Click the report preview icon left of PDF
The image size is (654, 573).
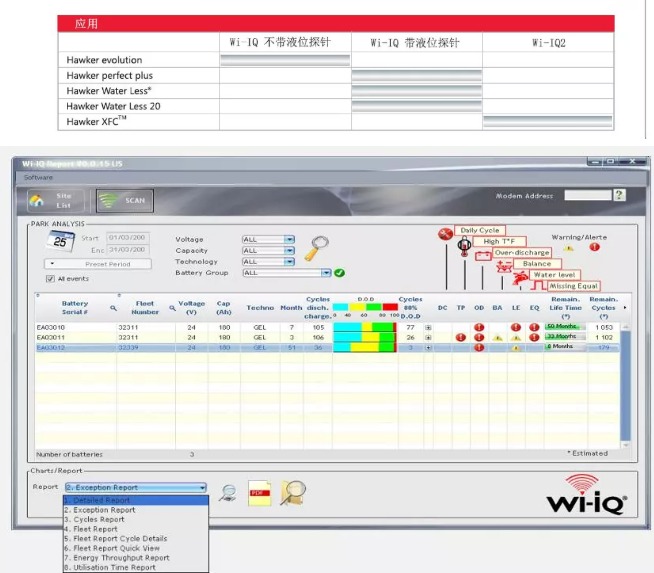(228, 490)
